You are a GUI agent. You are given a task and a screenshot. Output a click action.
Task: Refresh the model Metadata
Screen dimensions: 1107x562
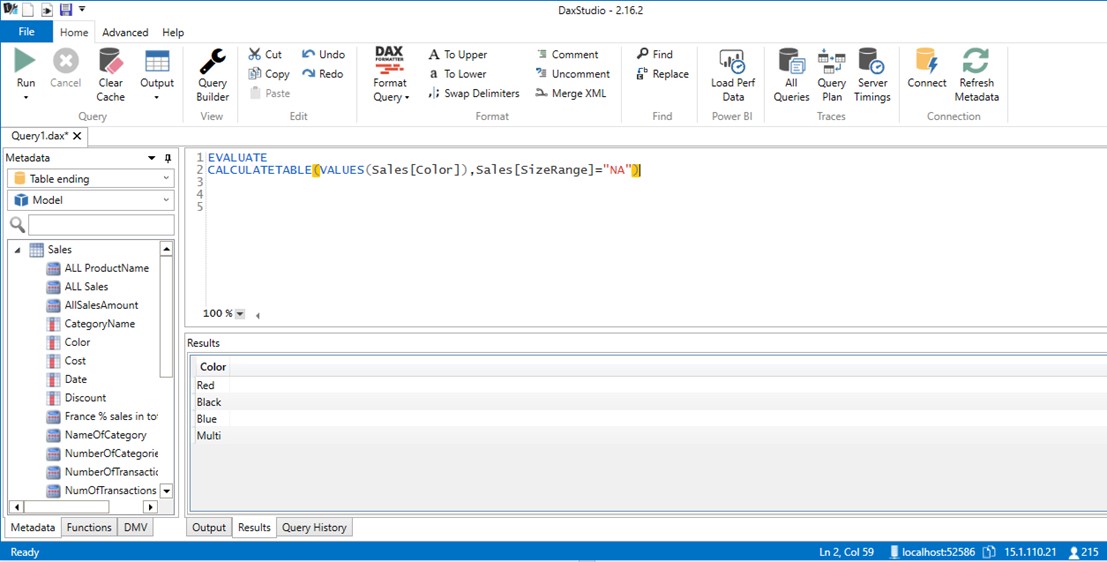(976, 76)
